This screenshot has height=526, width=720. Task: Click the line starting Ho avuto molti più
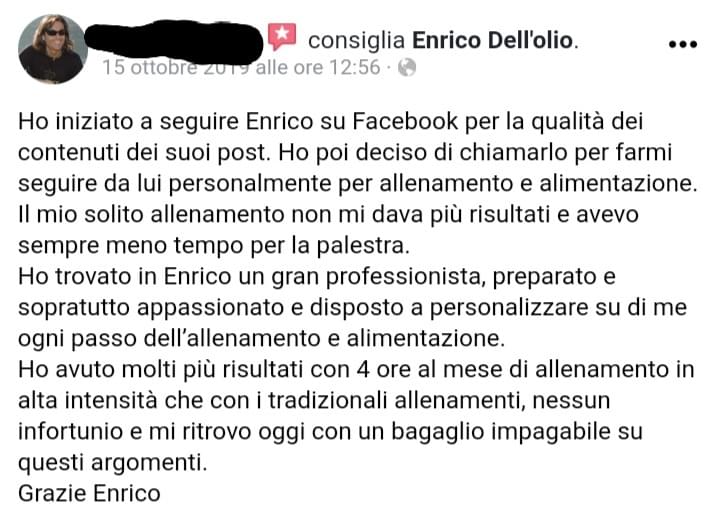point(356,369)
